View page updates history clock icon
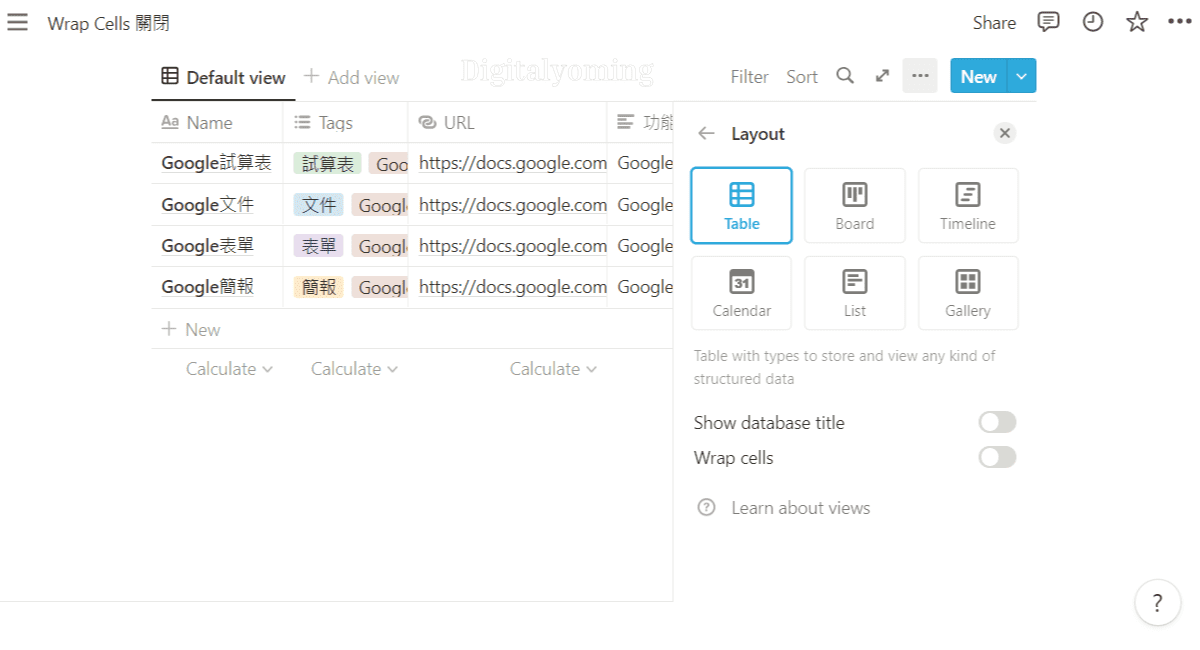 pyautogui.click(x=1093, y=22)
